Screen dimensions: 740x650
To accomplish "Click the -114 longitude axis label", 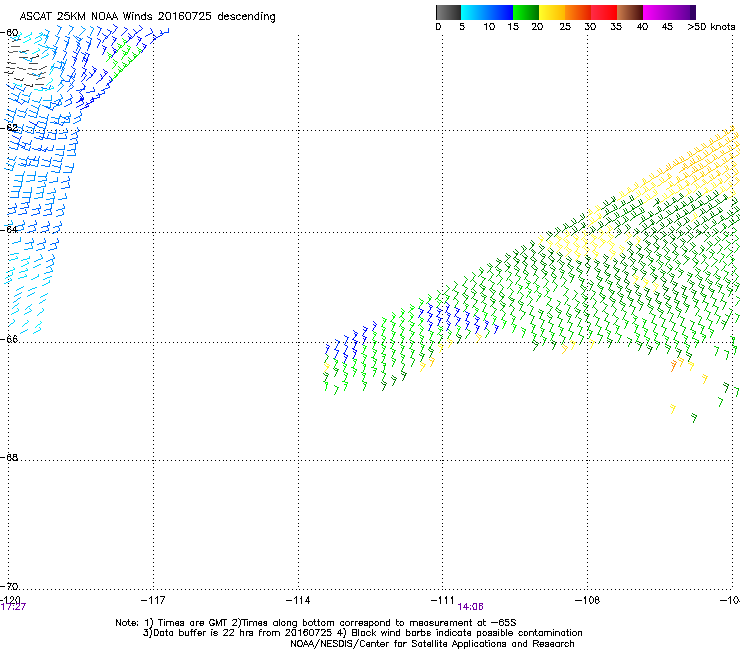I will click(x=298, y=600).
